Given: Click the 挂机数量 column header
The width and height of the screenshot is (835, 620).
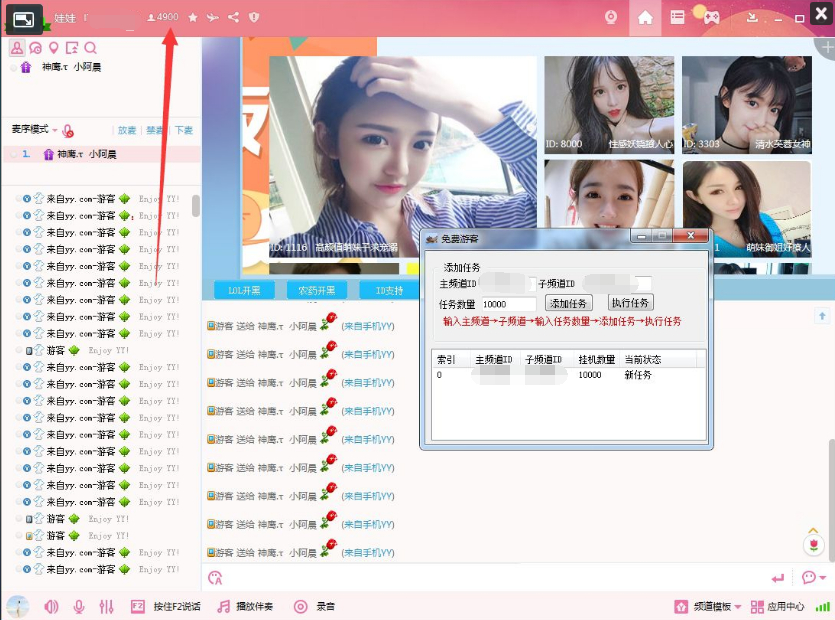Looking at the screenshot, I should pyautogui.click(x=596, y=360).
